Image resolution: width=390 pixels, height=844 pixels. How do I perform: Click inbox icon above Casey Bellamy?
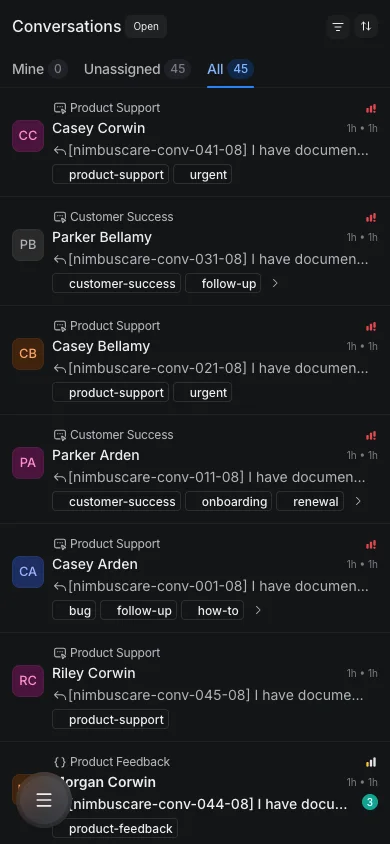tap(60, 326)
